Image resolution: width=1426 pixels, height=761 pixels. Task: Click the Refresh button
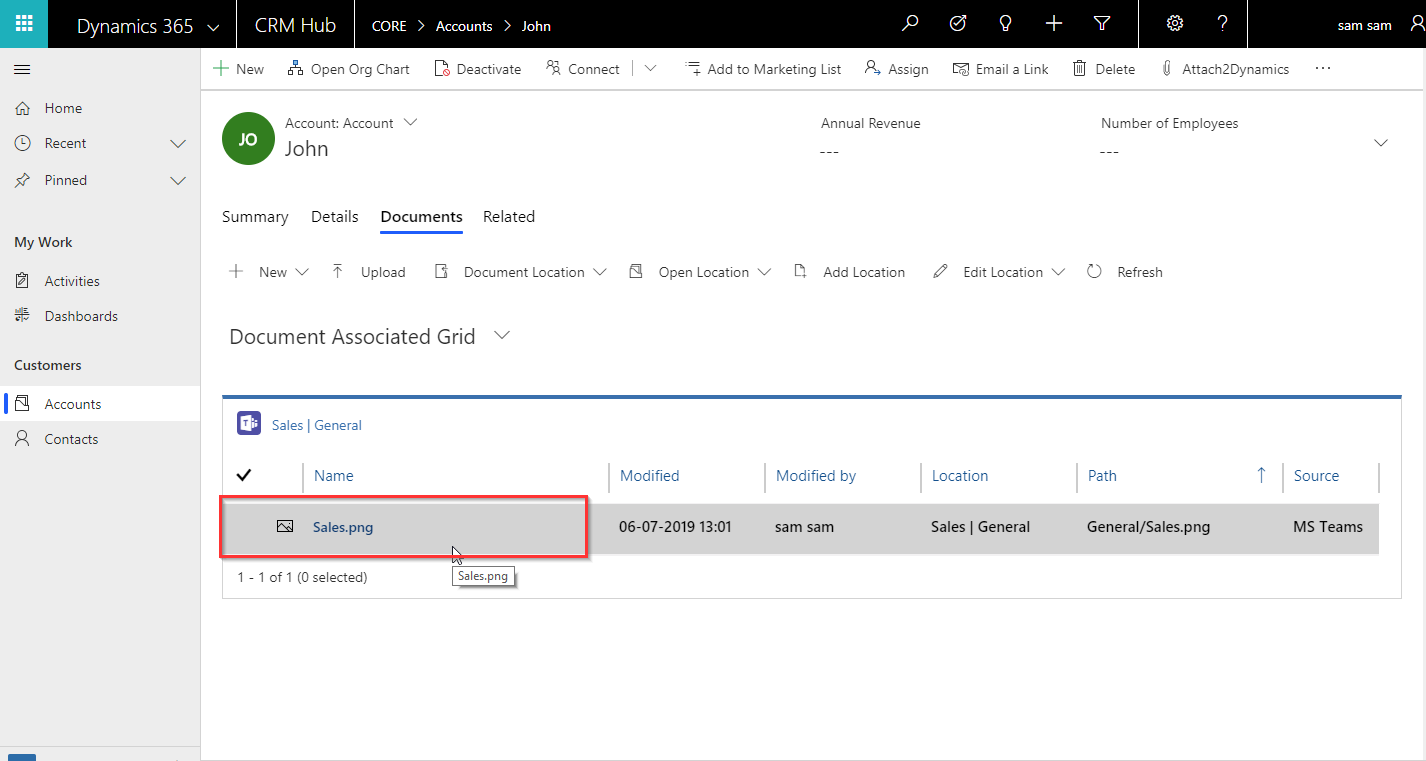click(x=1125, y=272)
